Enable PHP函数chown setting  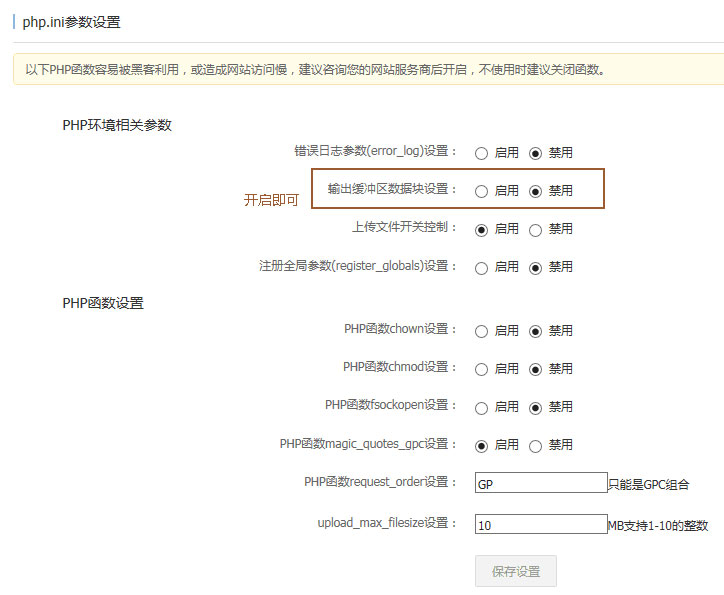point(481,331)
